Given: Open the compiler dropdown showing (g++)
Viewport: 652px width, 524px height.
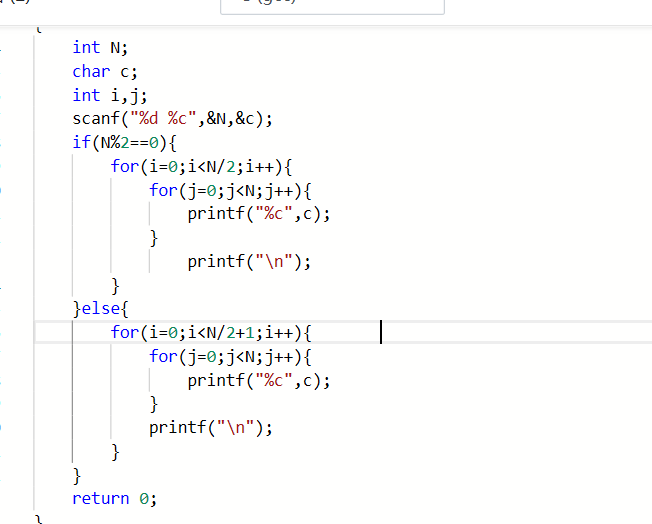Looking at the screenshot, I should tap(332, 6).
